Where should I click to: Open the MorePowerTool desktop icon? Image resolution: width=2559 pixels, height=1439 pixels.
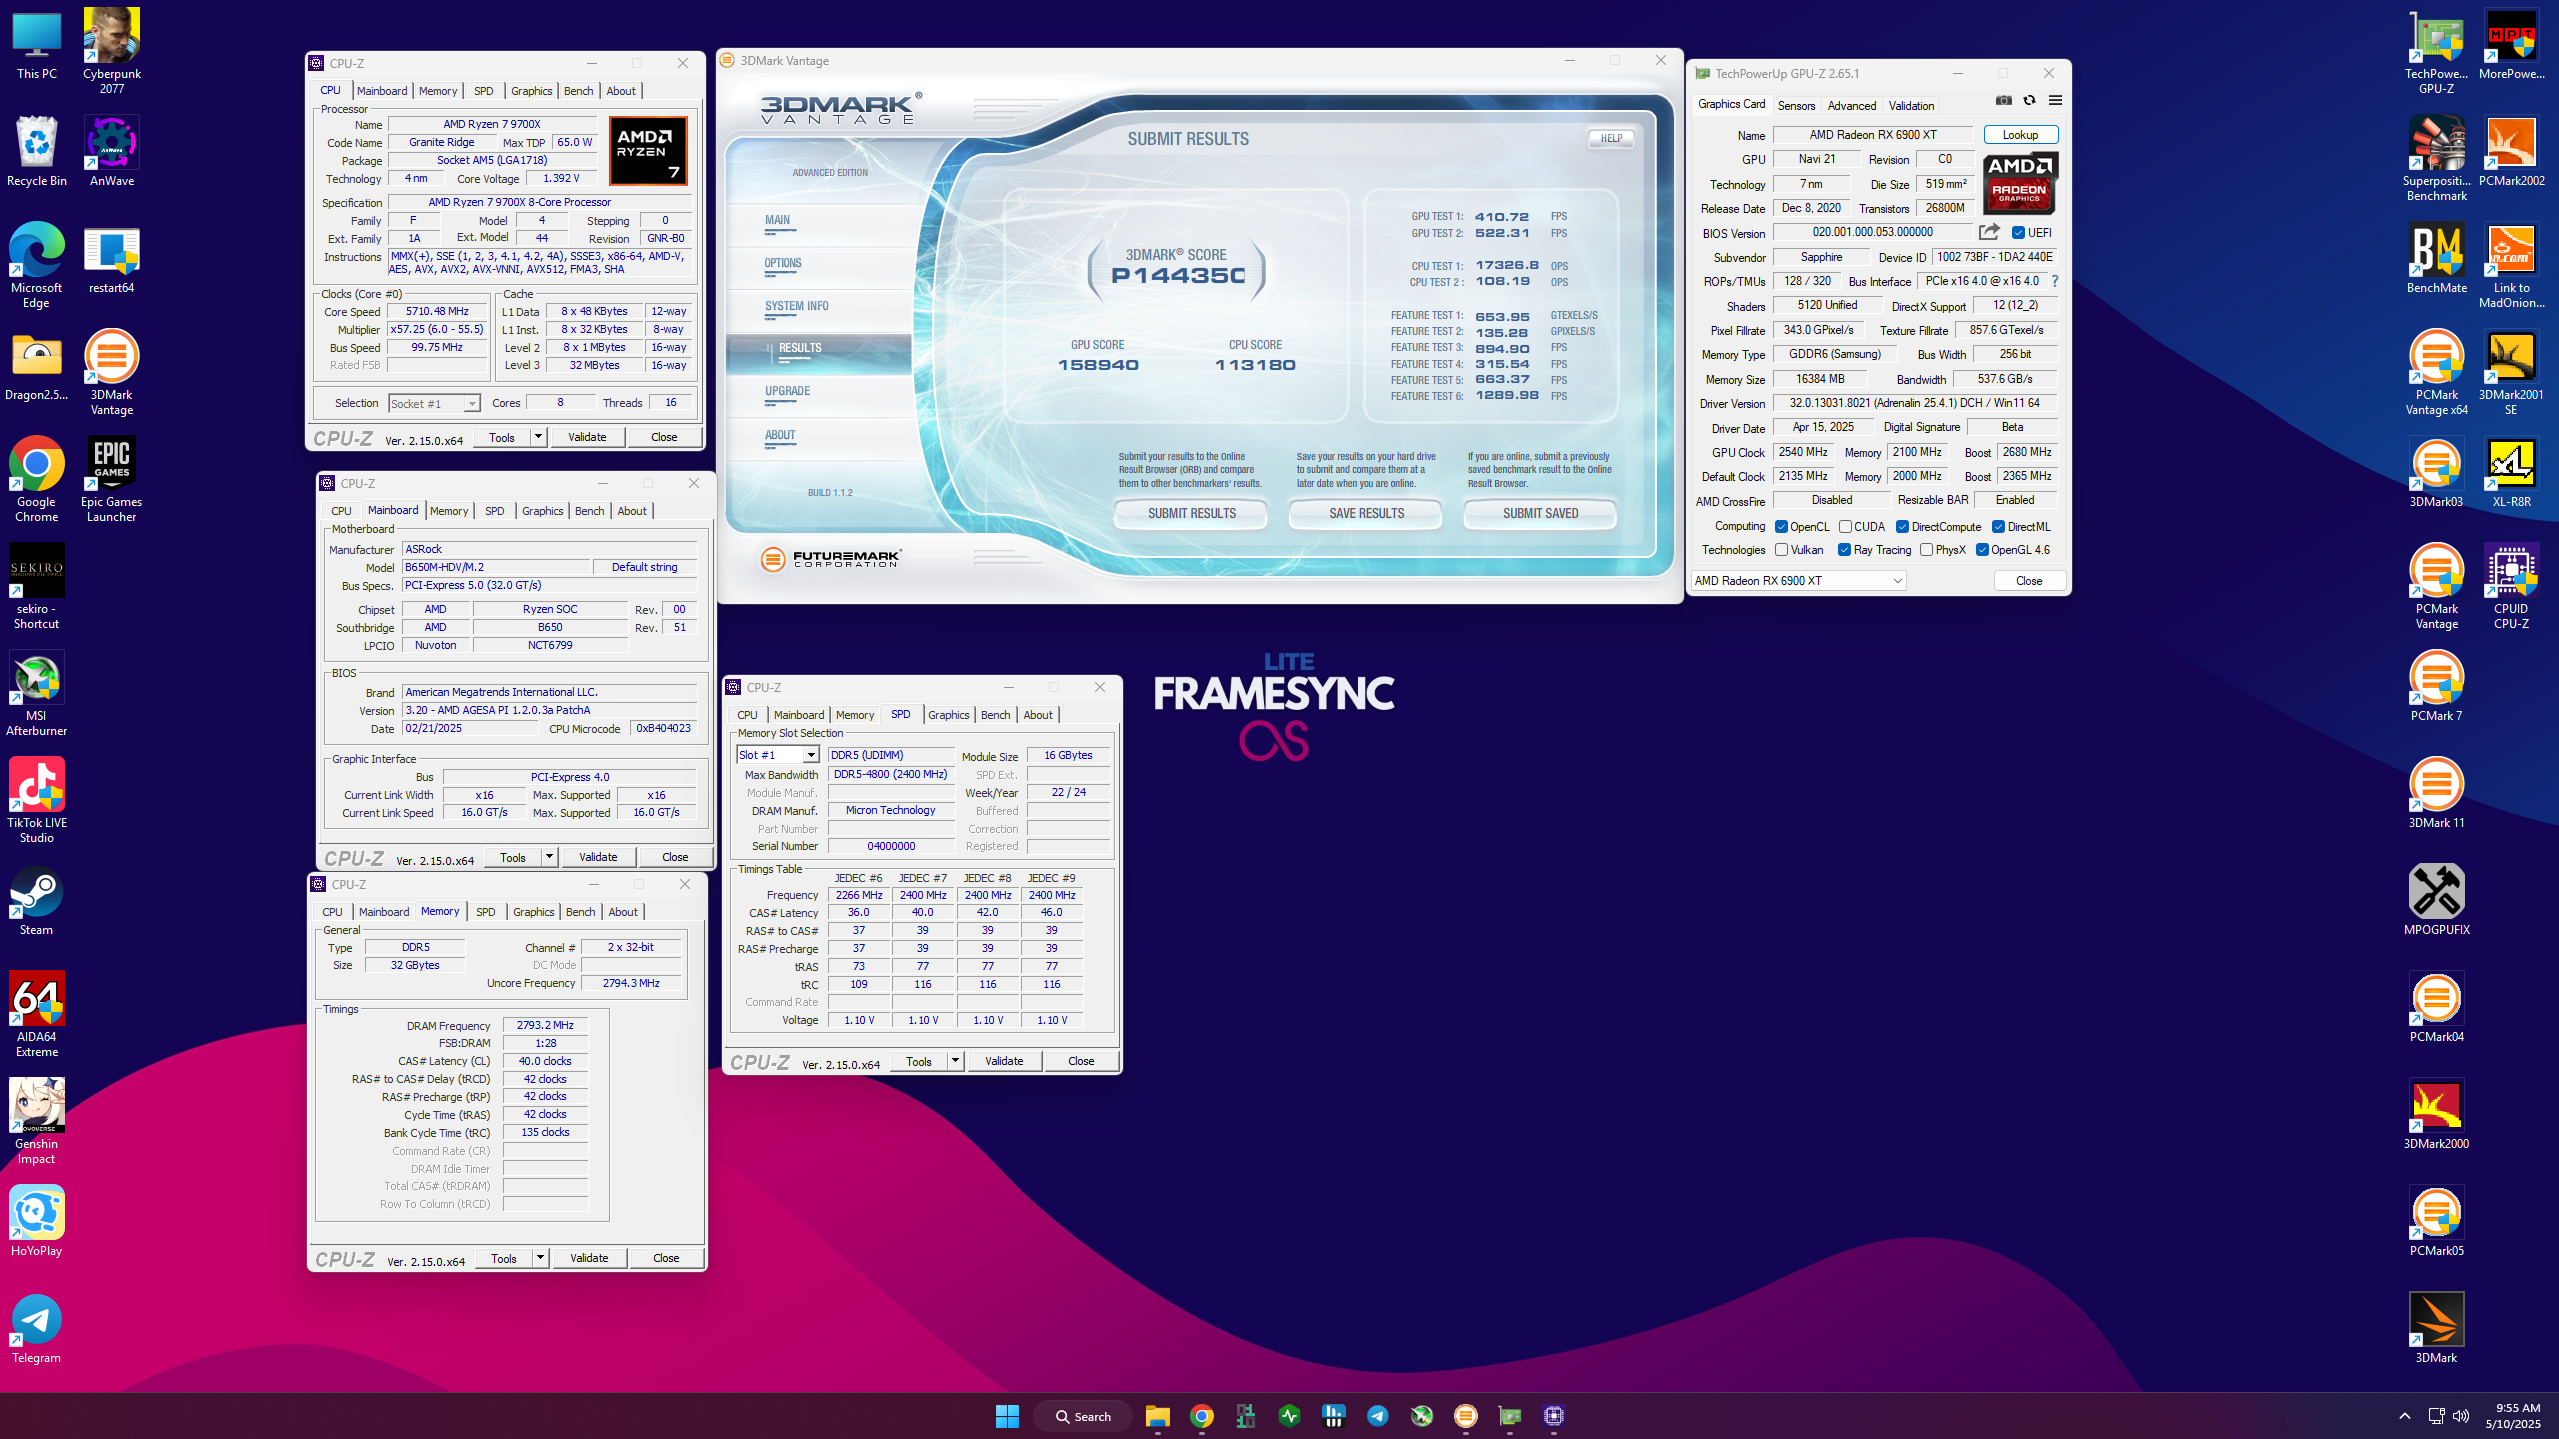tap(2510, 44)
